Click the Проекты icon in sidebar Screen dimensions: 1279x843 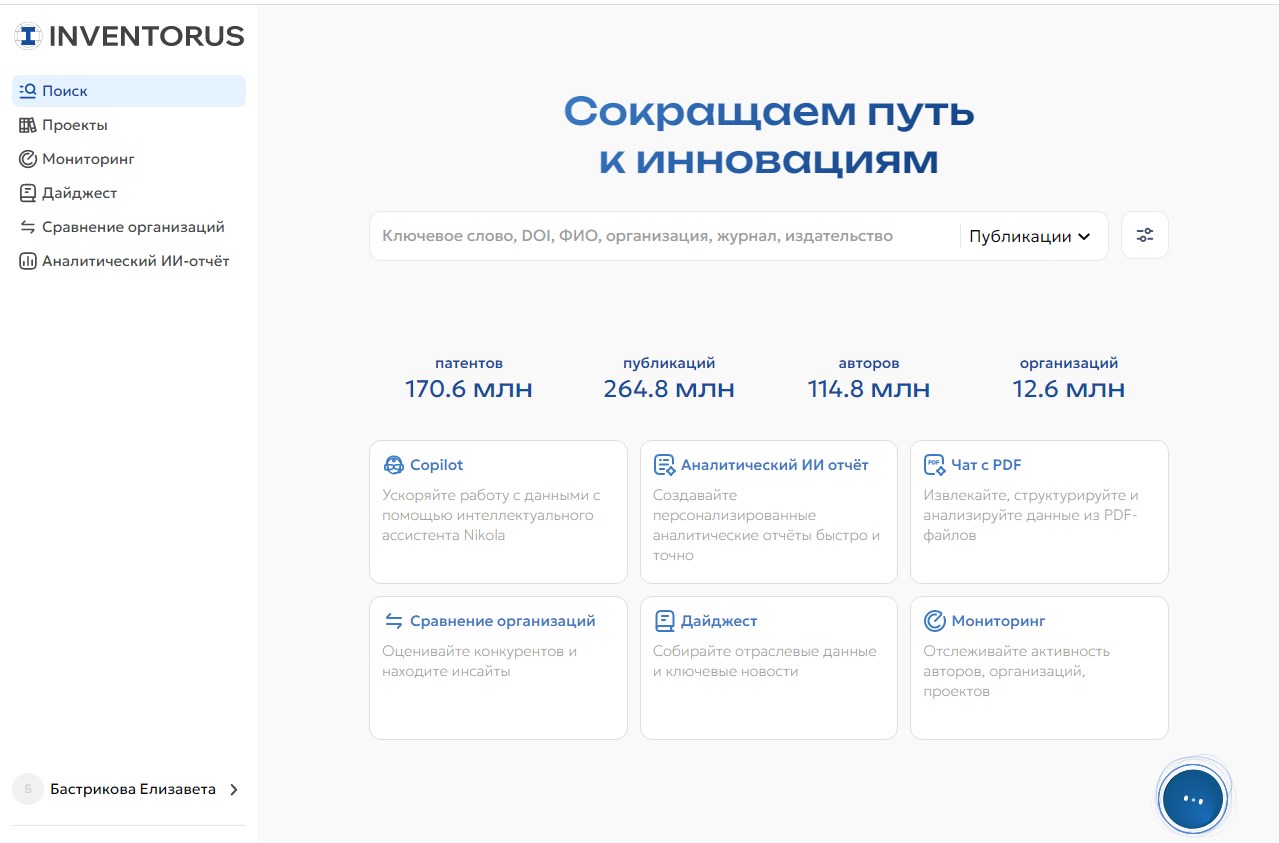click(28, 125)
